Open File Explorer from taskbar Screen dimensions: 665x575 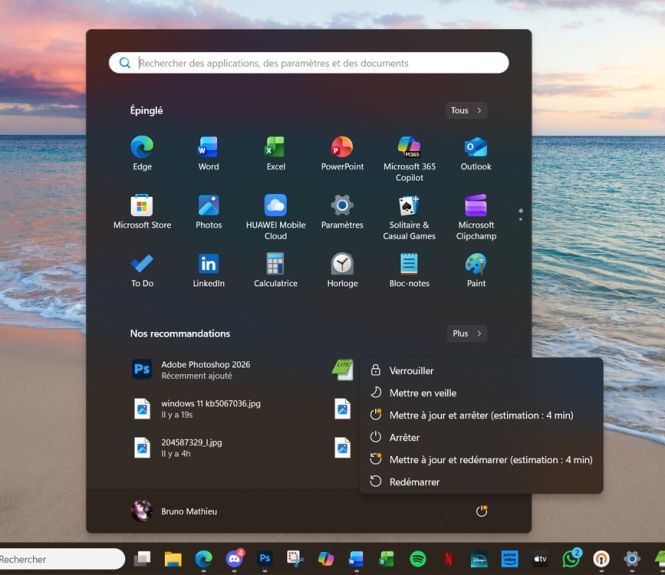click(173, 559)
